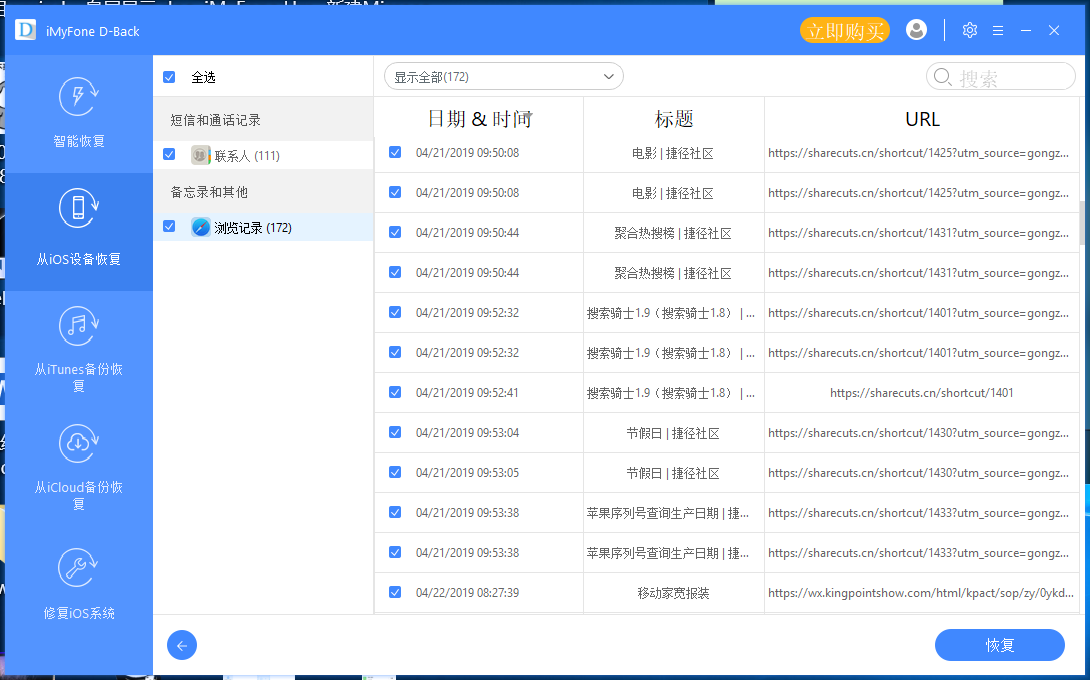Uncheck the 移动家宽报装 row checkbox
The width and height of the screenshot is (1090, 680).
pyautogui.click(x=395, y=592)
